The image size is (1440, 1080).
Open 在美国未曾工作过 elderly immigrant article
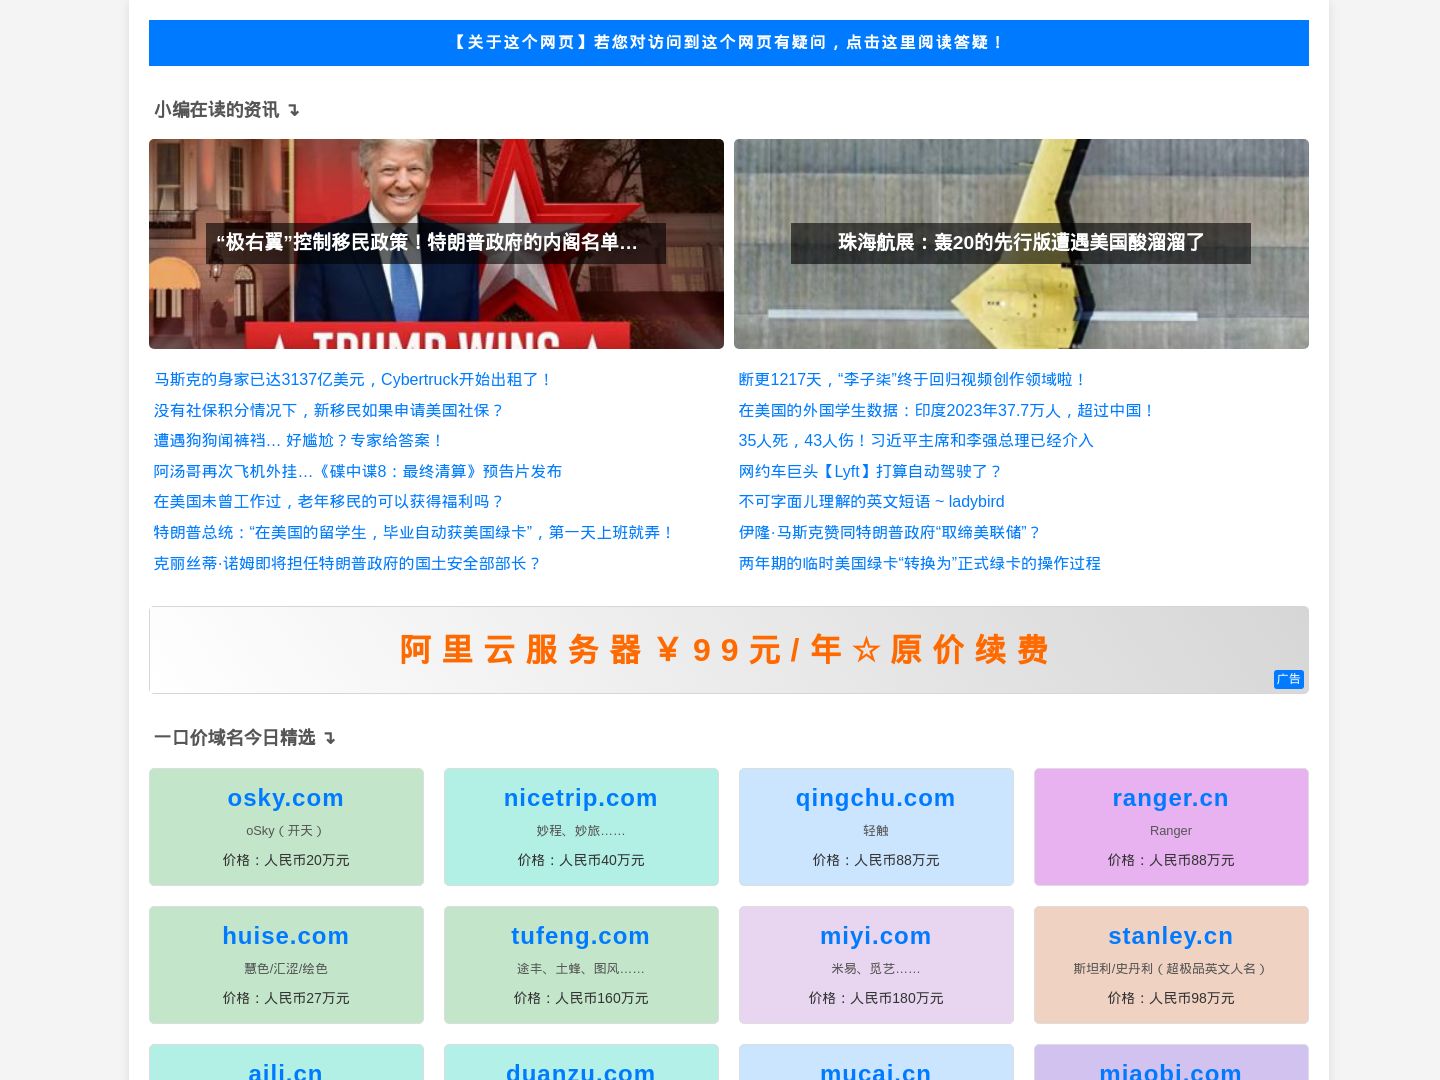click(329, 502)
